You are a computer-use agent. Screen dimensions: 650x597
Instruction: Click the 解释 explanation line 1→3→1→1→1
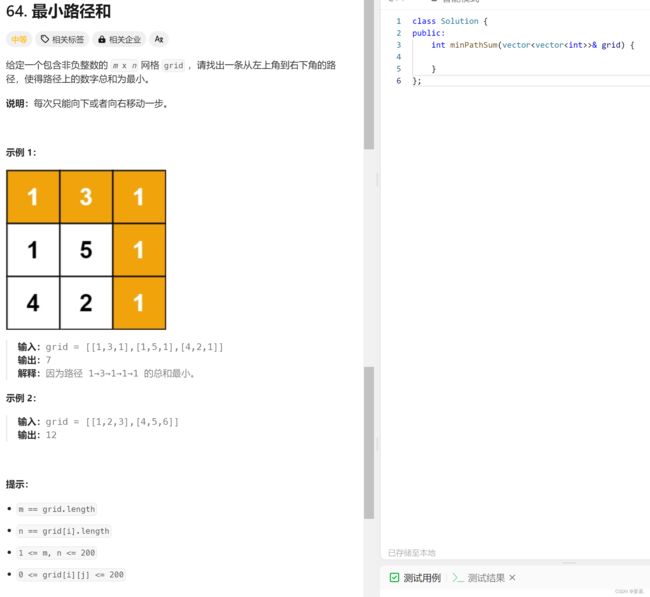click(106, 374)
